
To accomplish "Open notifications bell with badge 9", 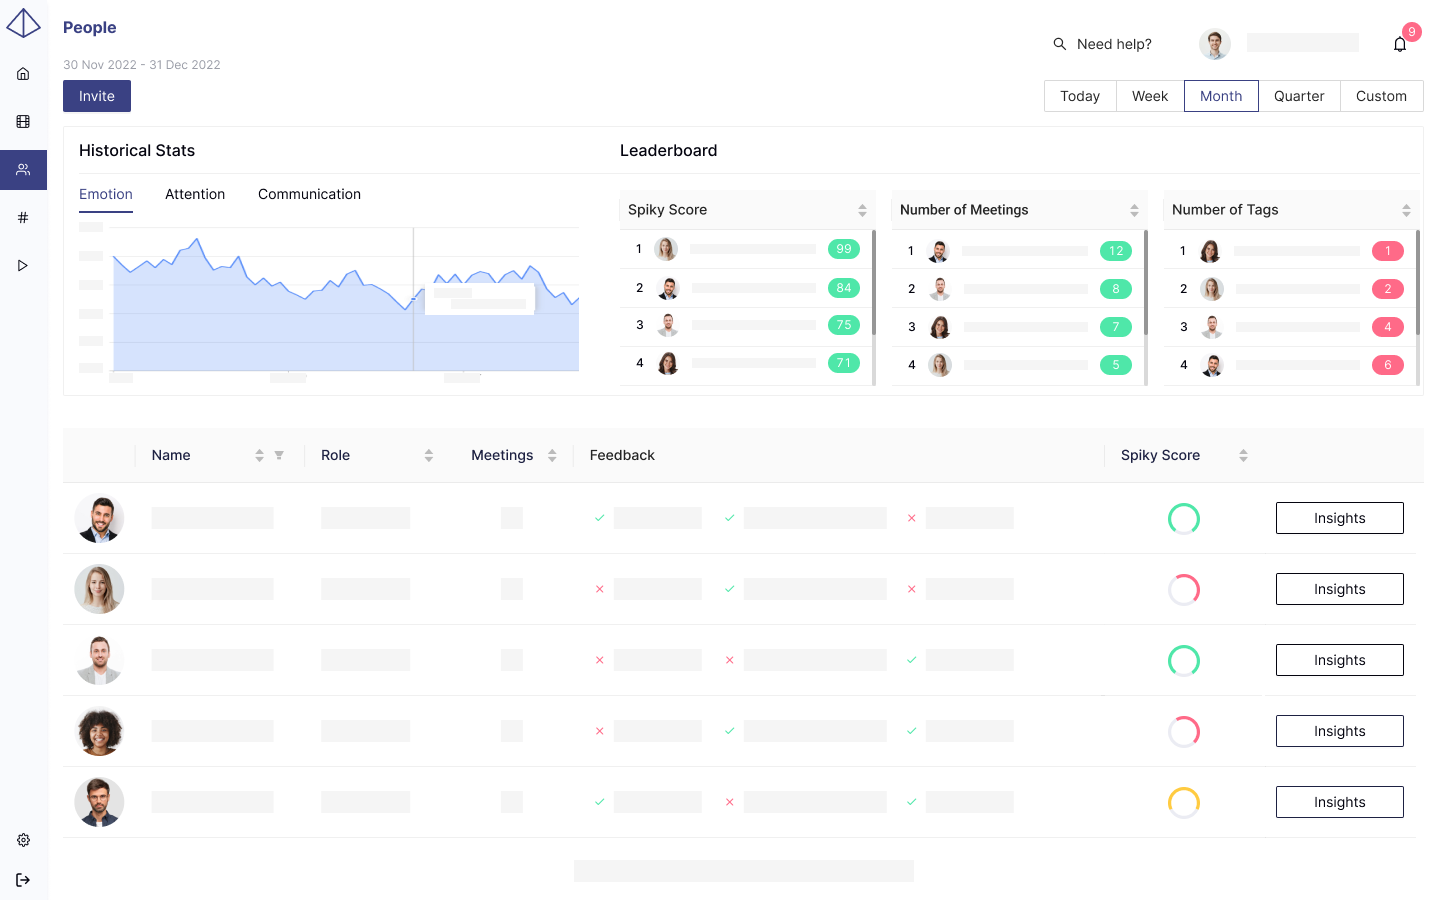I will click(1400, 44).
